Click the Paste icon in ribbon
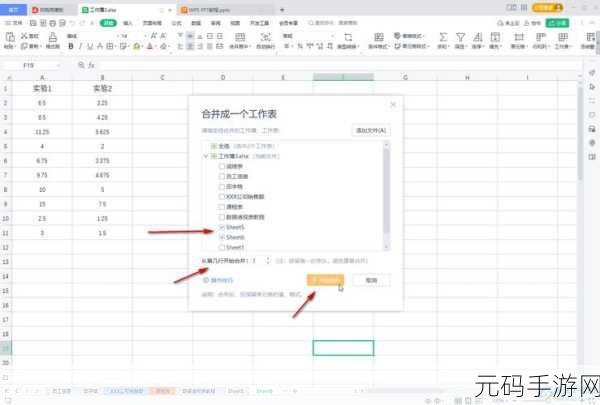The width and height of the screenshot is (600, 405). click(10, 37)
